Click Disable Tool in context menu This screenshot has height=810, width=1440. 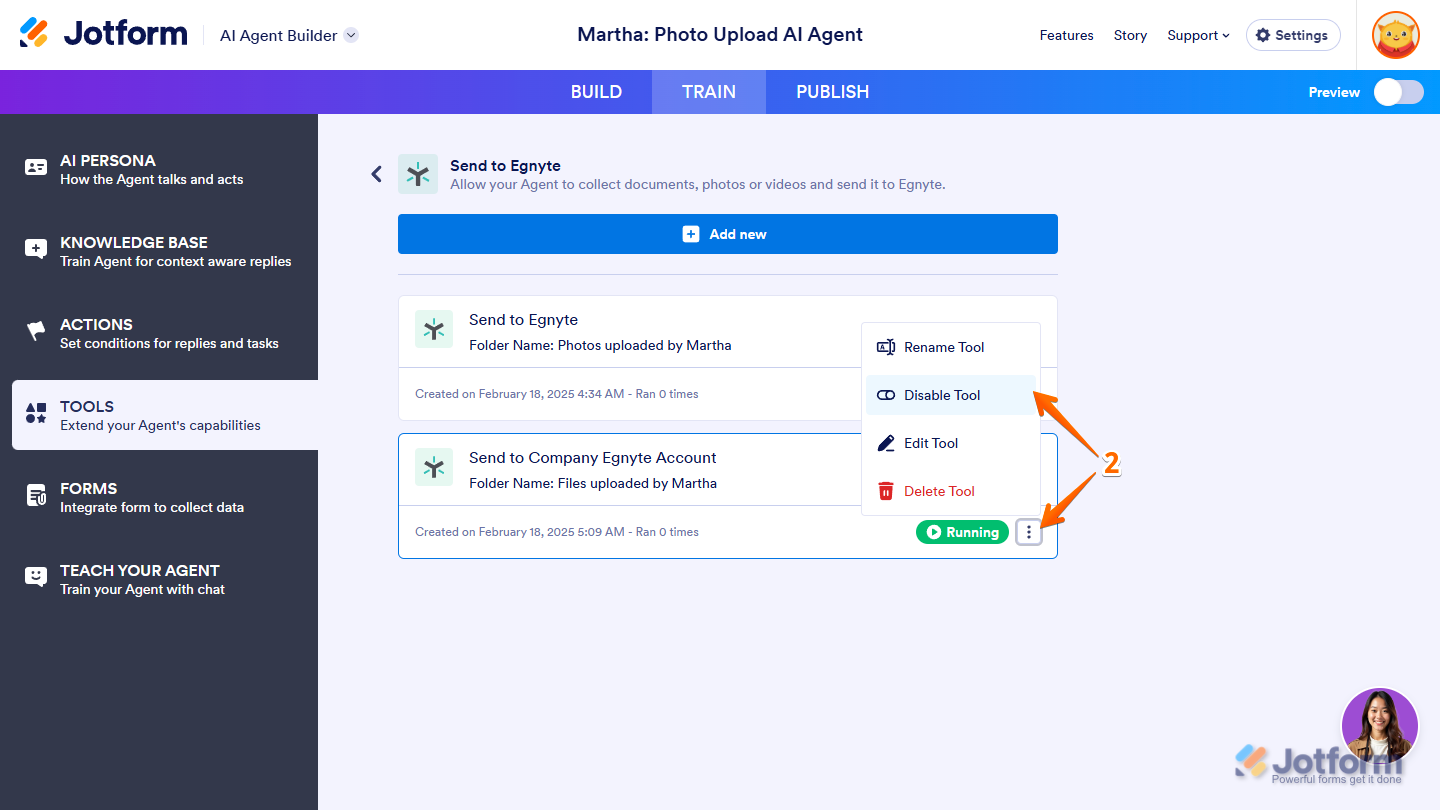coord(941,395)
